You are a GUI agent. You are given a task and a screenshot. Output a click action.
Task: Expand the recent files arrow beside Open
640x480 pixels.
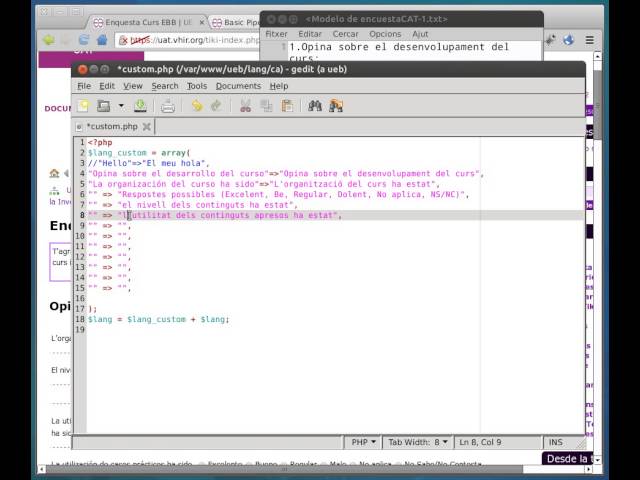[121, 106]
